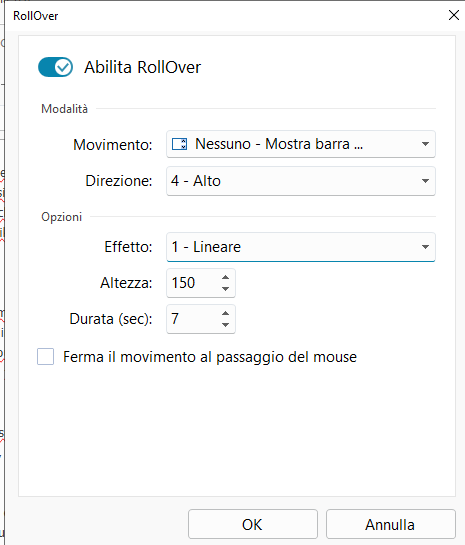
Task: Decrease Durata (sec) with the down arrow
Action: (x=226, y=325)
